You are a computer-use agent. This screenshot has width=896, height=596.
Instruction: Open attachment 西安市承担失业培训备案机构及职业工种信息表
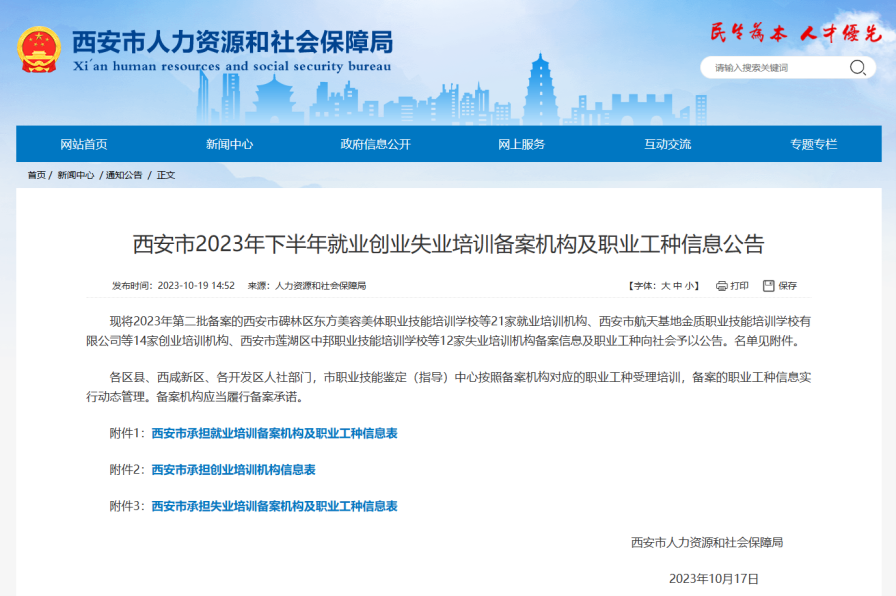click(274, 507)
